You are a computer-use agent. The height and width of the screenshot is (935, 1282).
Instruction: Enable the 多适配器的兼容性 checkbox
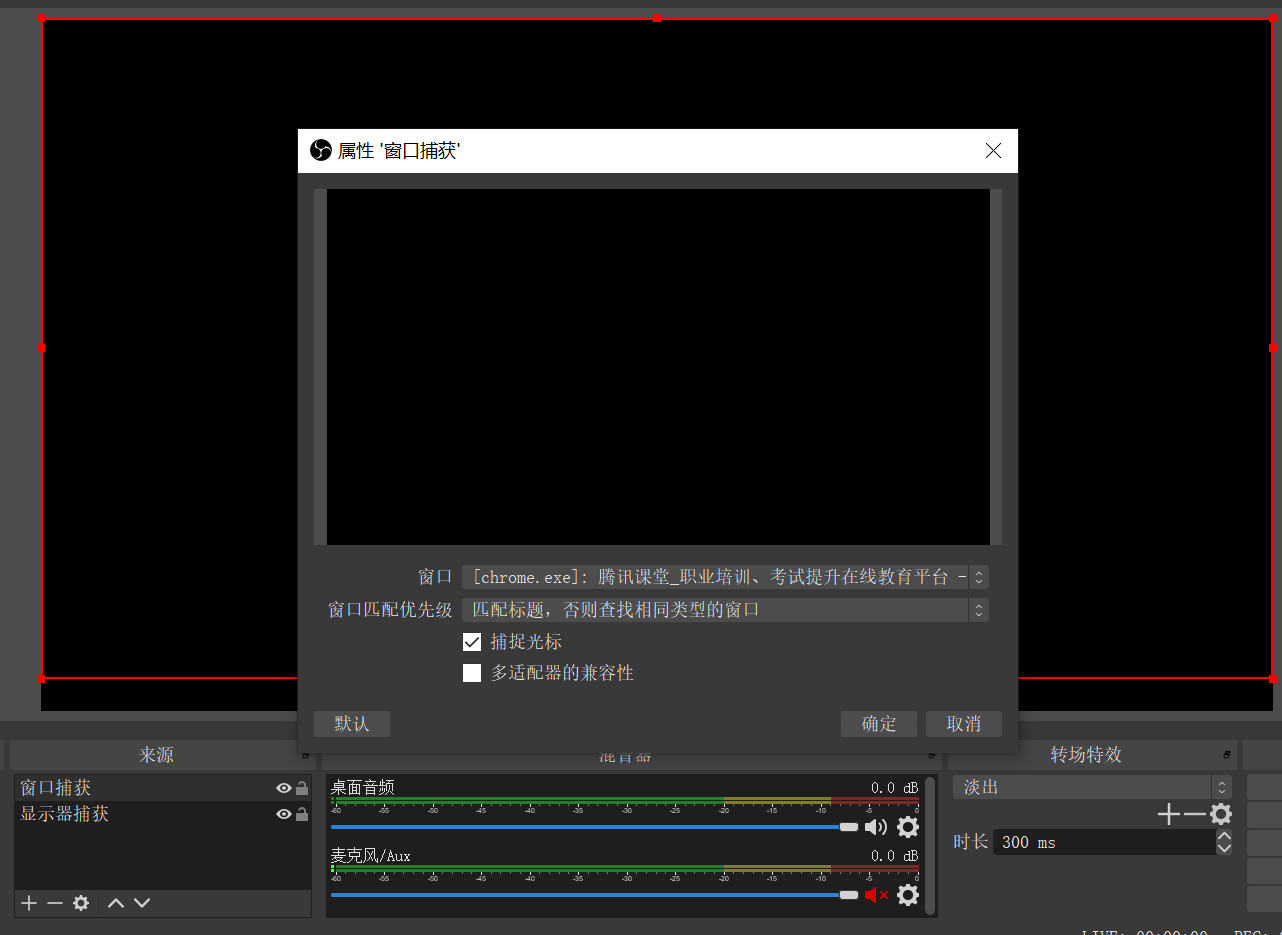pyautogui.click(x=472, y=673)
